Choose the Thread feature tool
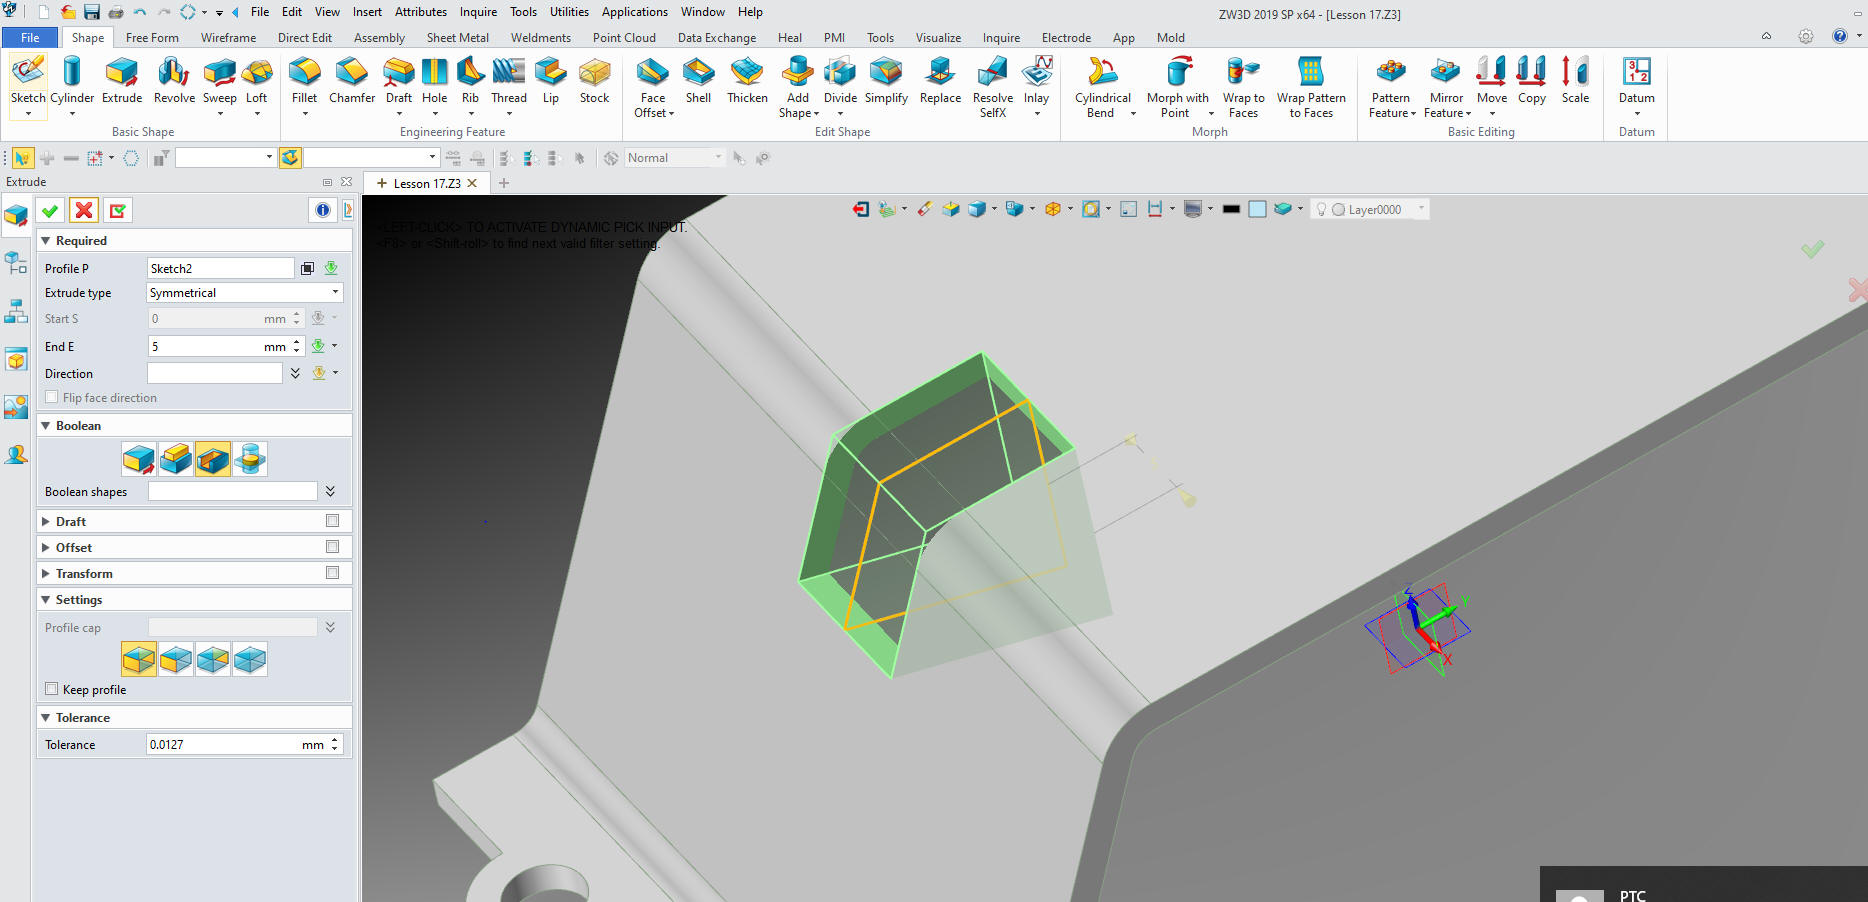1868x902 pixels. [509, 80]
